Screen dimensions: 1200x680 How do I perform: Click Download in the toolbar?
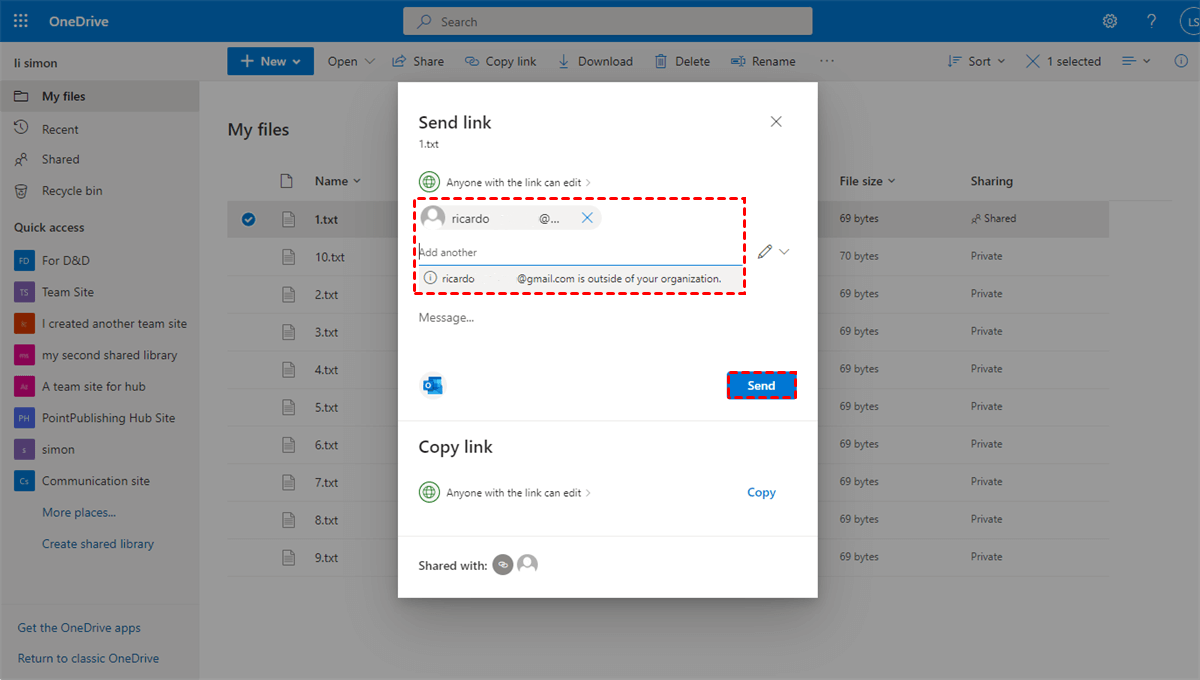[x=595, y=61]
